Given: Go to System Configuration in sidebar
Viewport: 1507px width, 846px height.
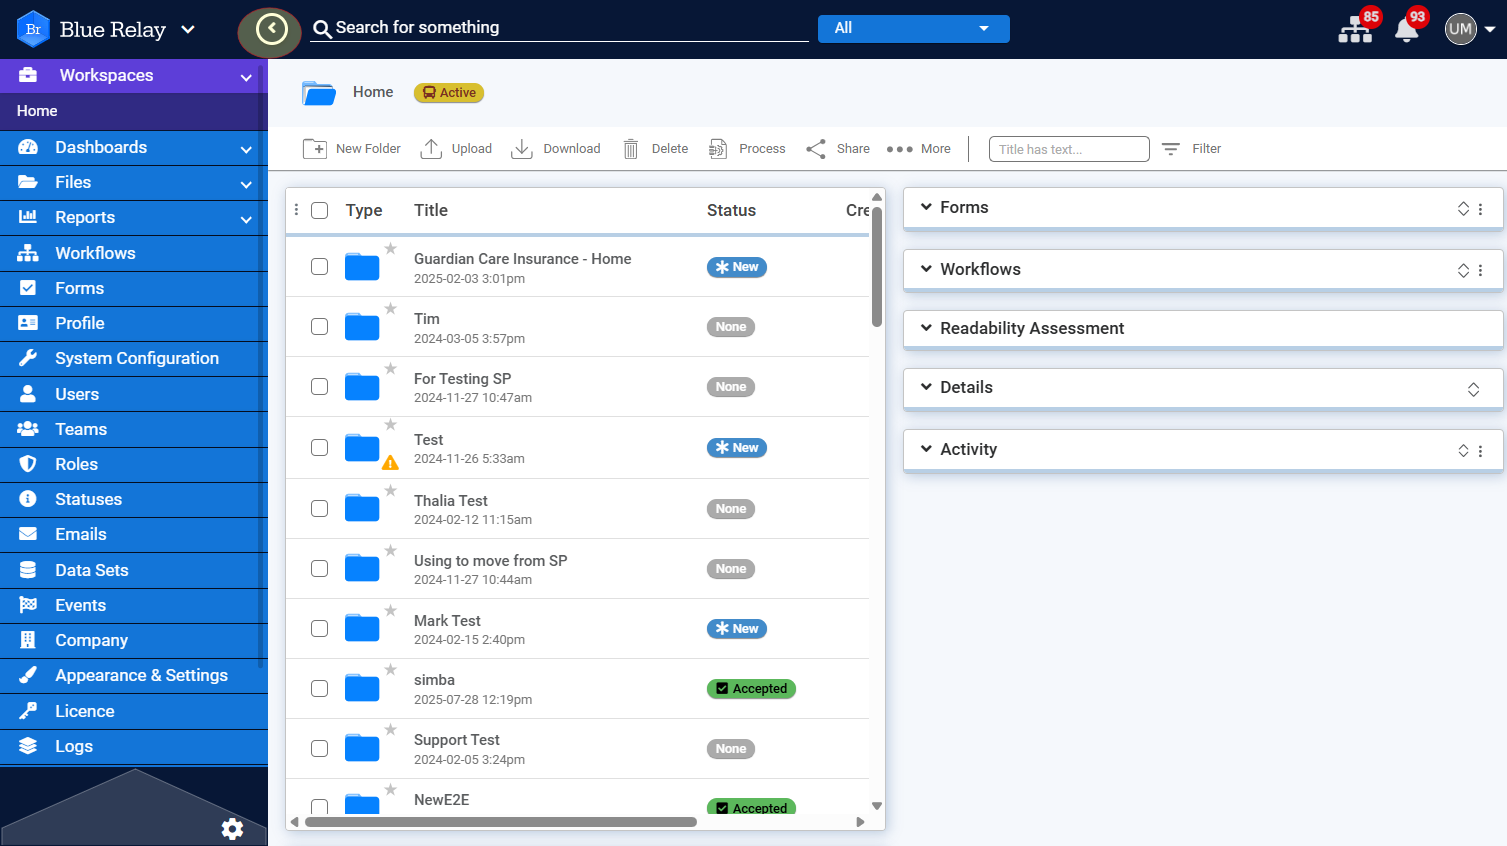Looking at the screenshot, I should tap(134, 358).
